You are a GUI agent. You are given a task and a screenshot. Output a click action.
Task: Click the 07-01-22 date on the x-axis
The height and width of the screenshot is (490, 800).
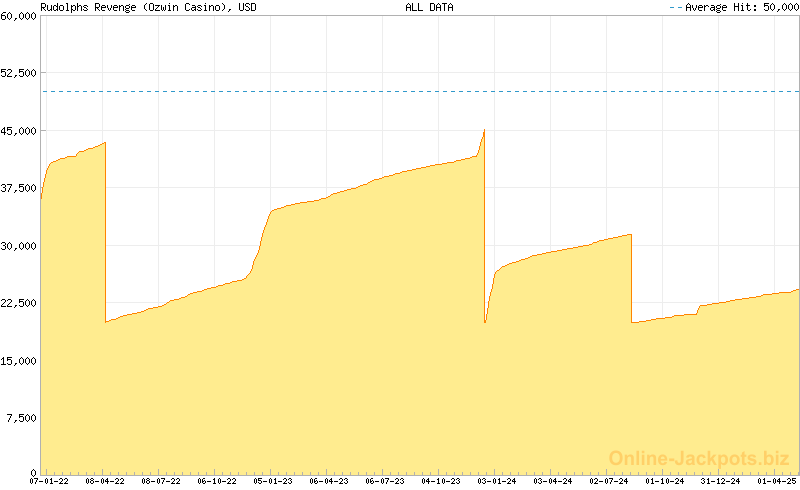49,481
